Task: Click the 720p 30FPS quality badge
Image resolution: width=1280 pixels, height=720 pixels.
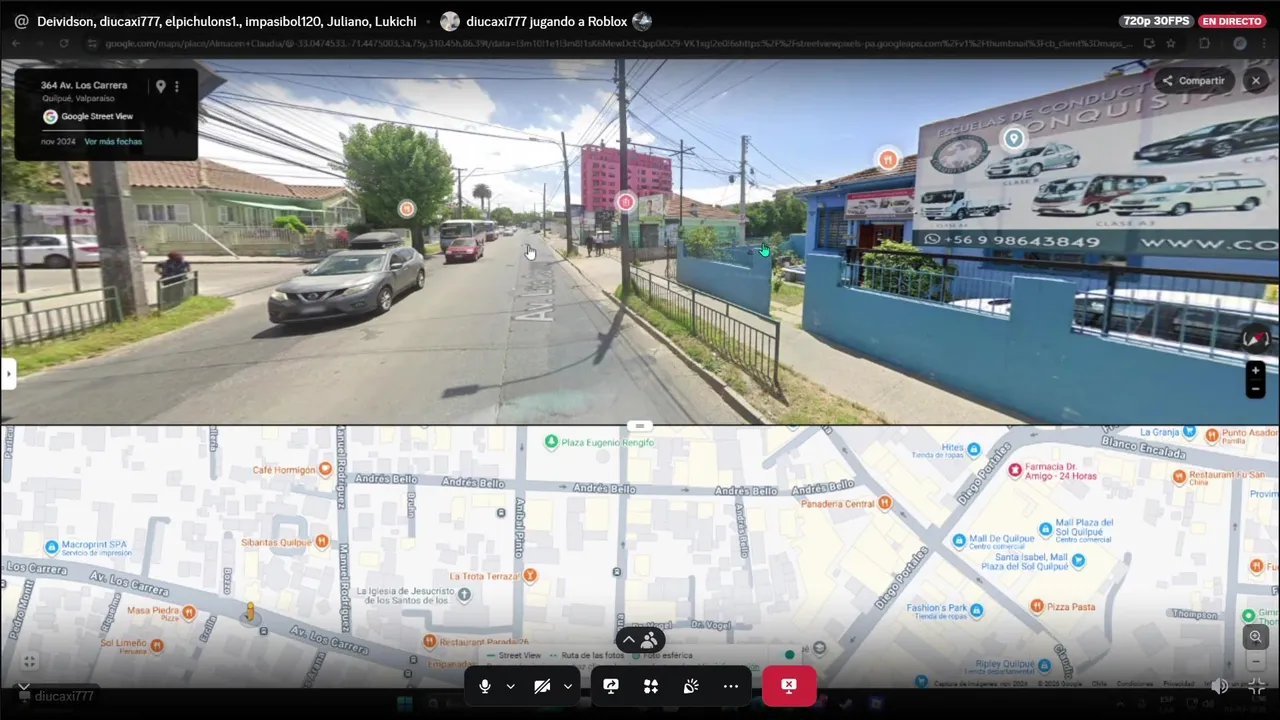Action: coord(1155,21)
